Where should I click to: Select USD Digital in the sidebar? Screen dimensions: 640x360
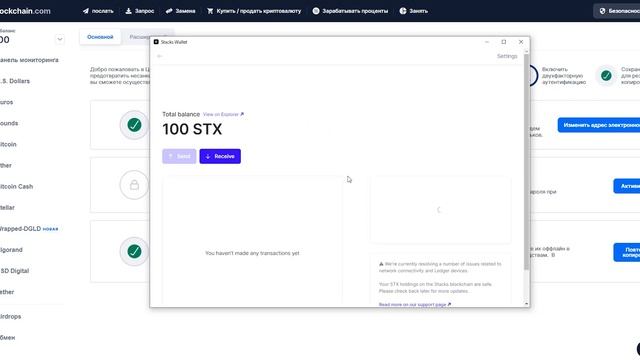14,271
